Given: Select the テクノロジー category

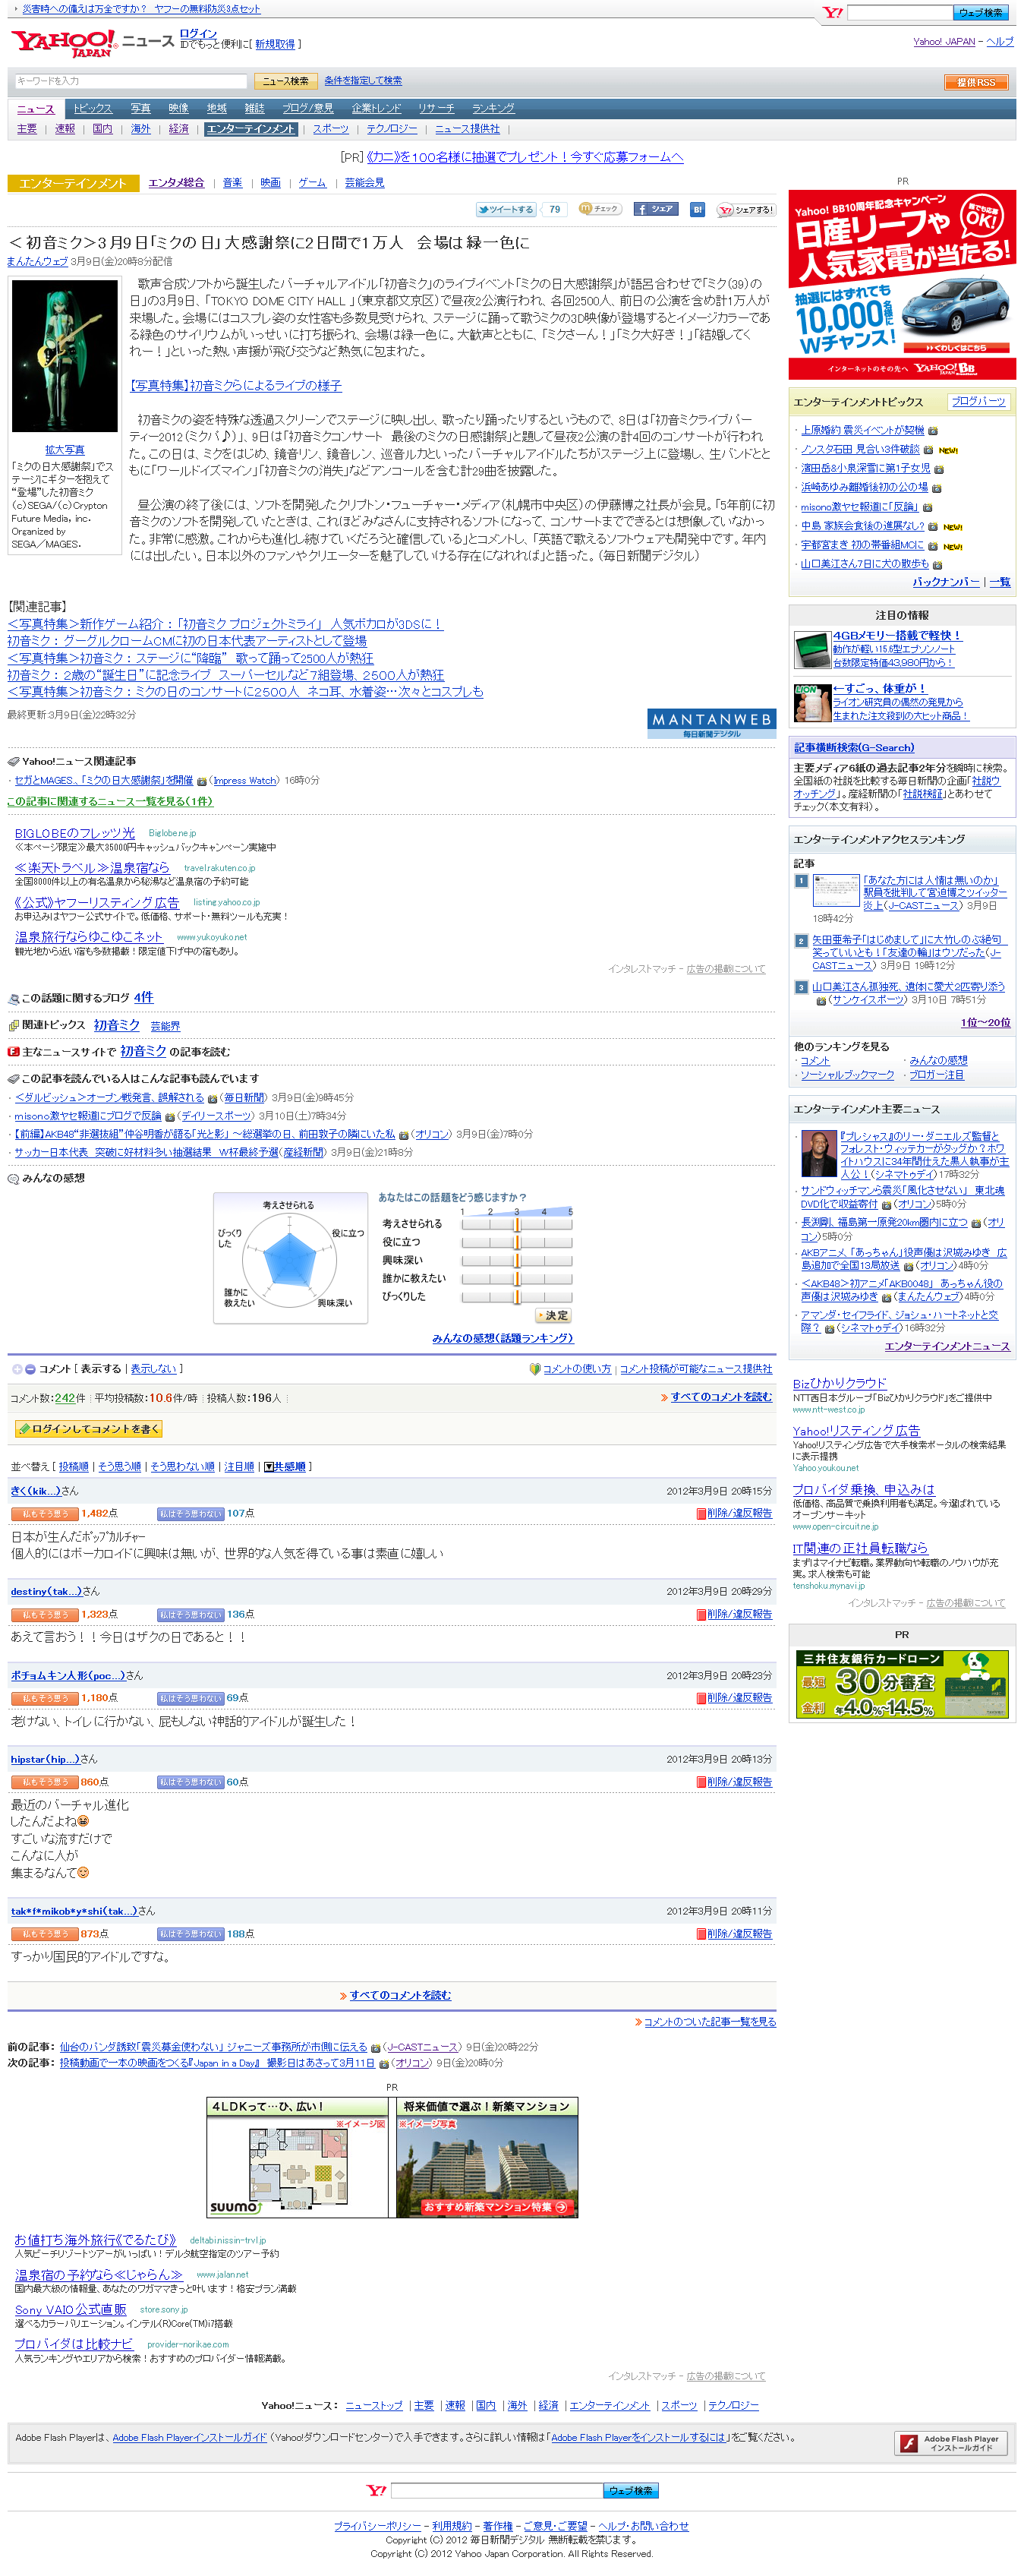Looking at the screenshot, I should point(392,129).
